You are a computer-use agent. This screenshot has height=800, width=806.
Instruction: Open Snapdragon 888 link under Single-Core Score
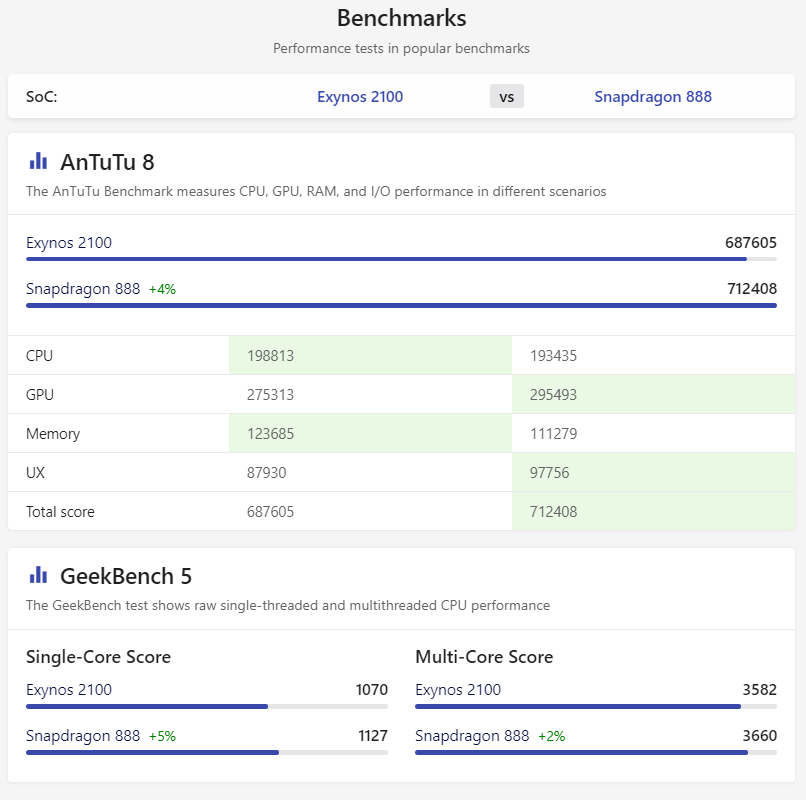(83, 736)
